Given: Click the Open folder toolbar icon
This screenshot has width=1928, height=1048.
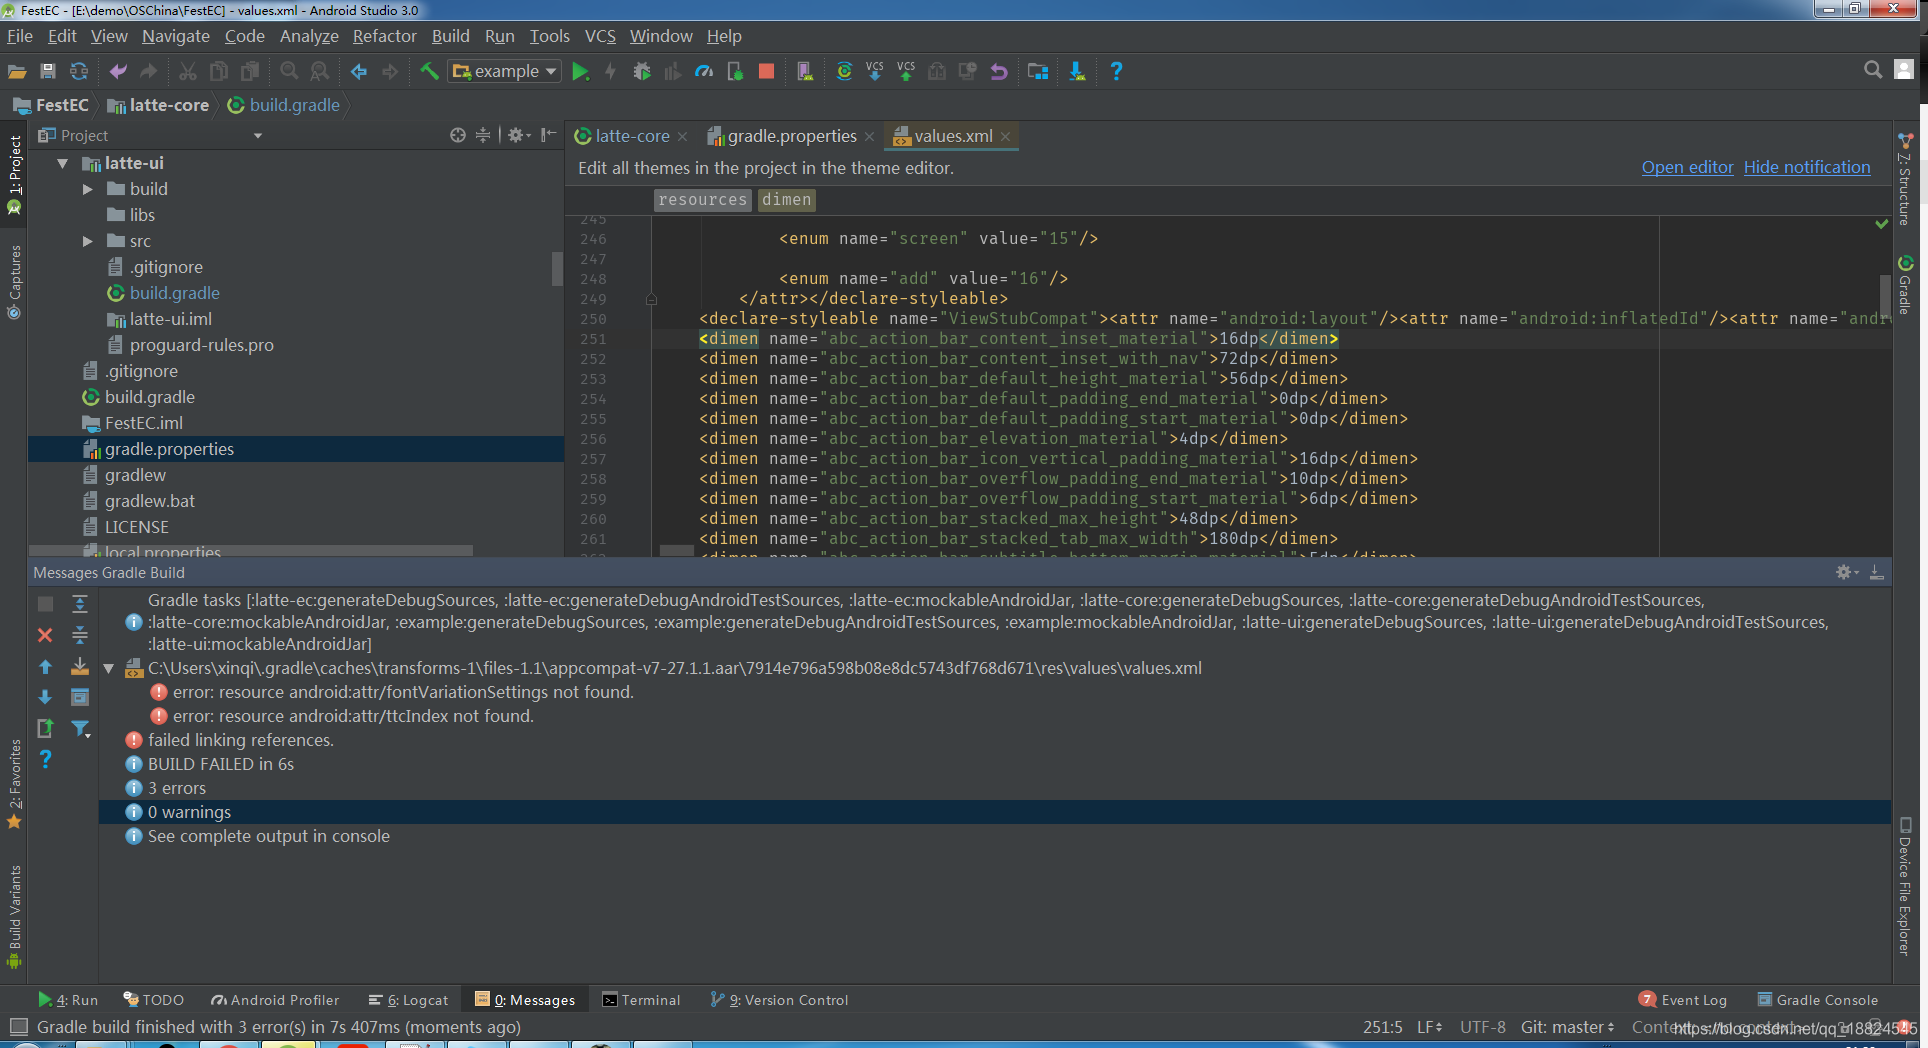Looking at the screenshot, I should [x=17, y=71].
